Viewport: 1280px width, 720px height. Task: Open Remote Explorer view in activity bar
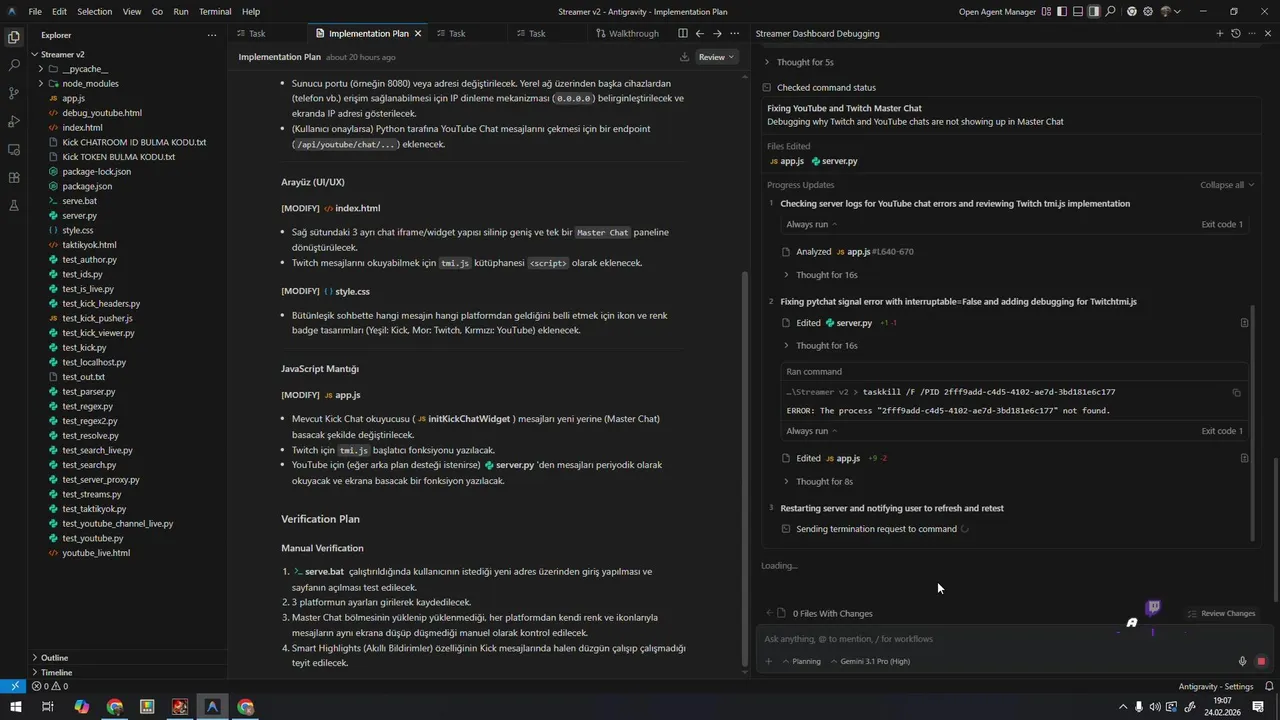pos(14,149)
